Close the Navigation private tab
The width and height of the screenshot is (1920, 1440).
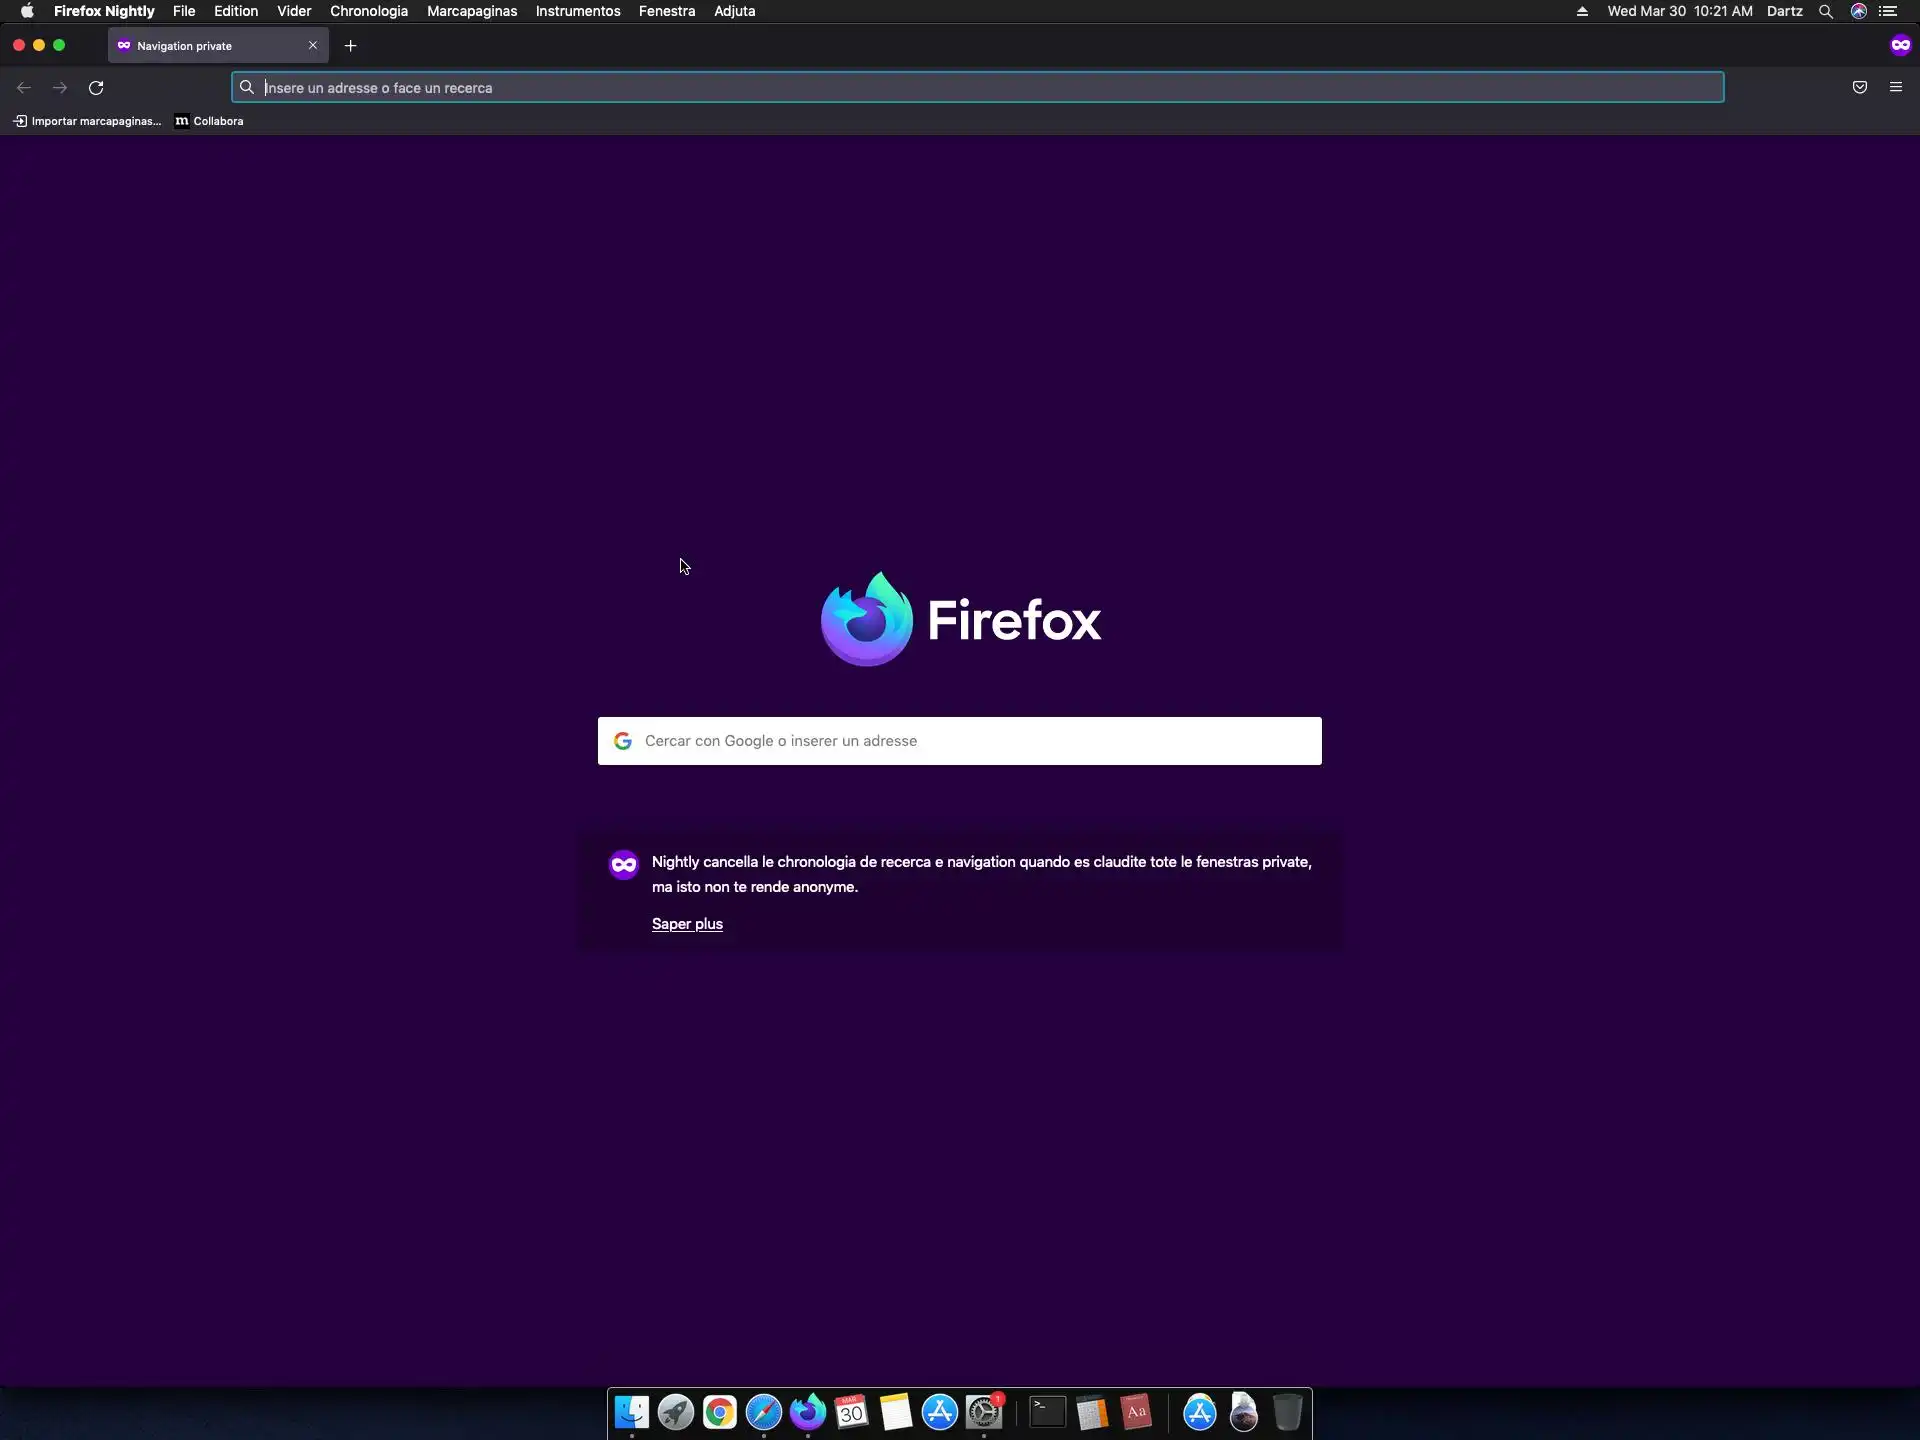click(x=313, y=46)
